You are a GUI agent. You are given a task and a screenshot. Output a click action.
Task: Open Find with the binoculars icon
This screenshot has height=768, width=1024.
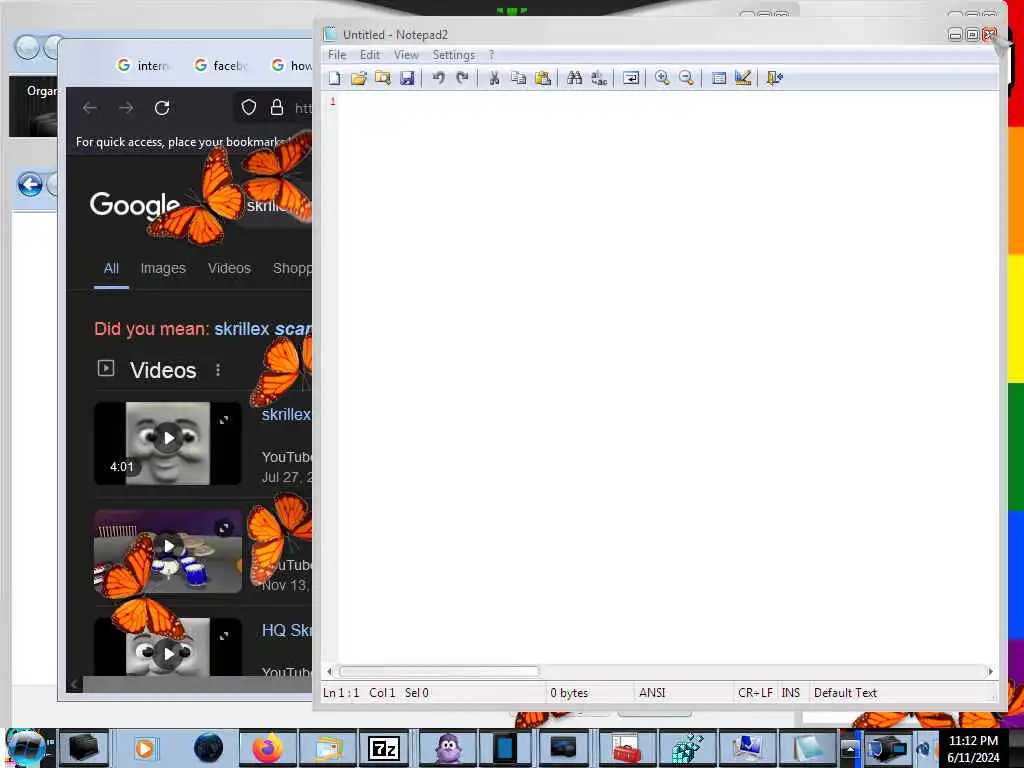pyautogui.click(x=575, y=78)
